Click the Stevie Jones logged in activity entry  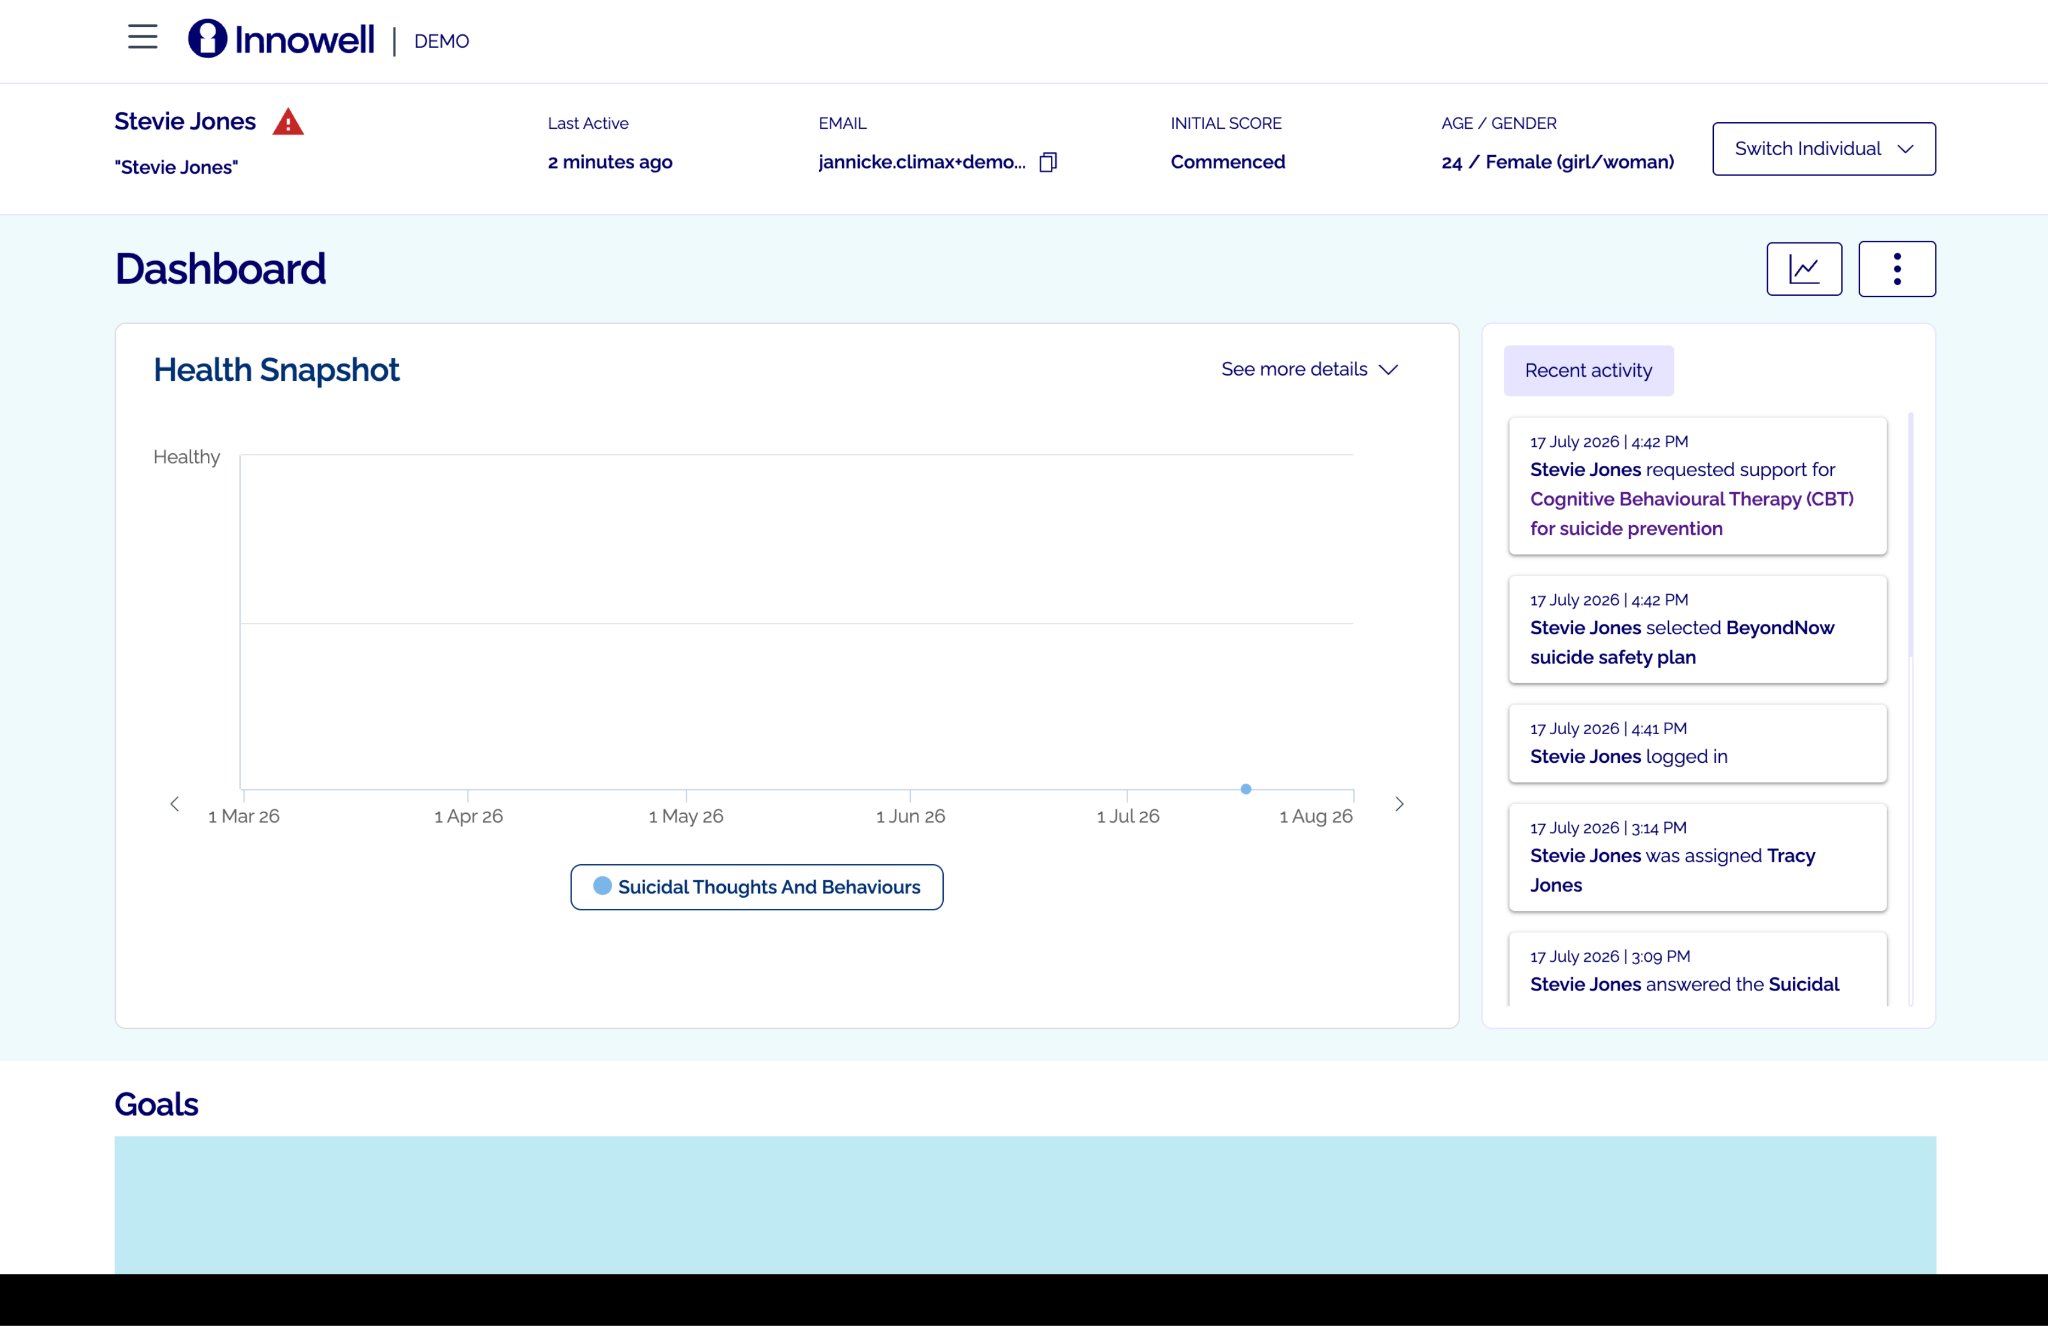point(1697,743)
